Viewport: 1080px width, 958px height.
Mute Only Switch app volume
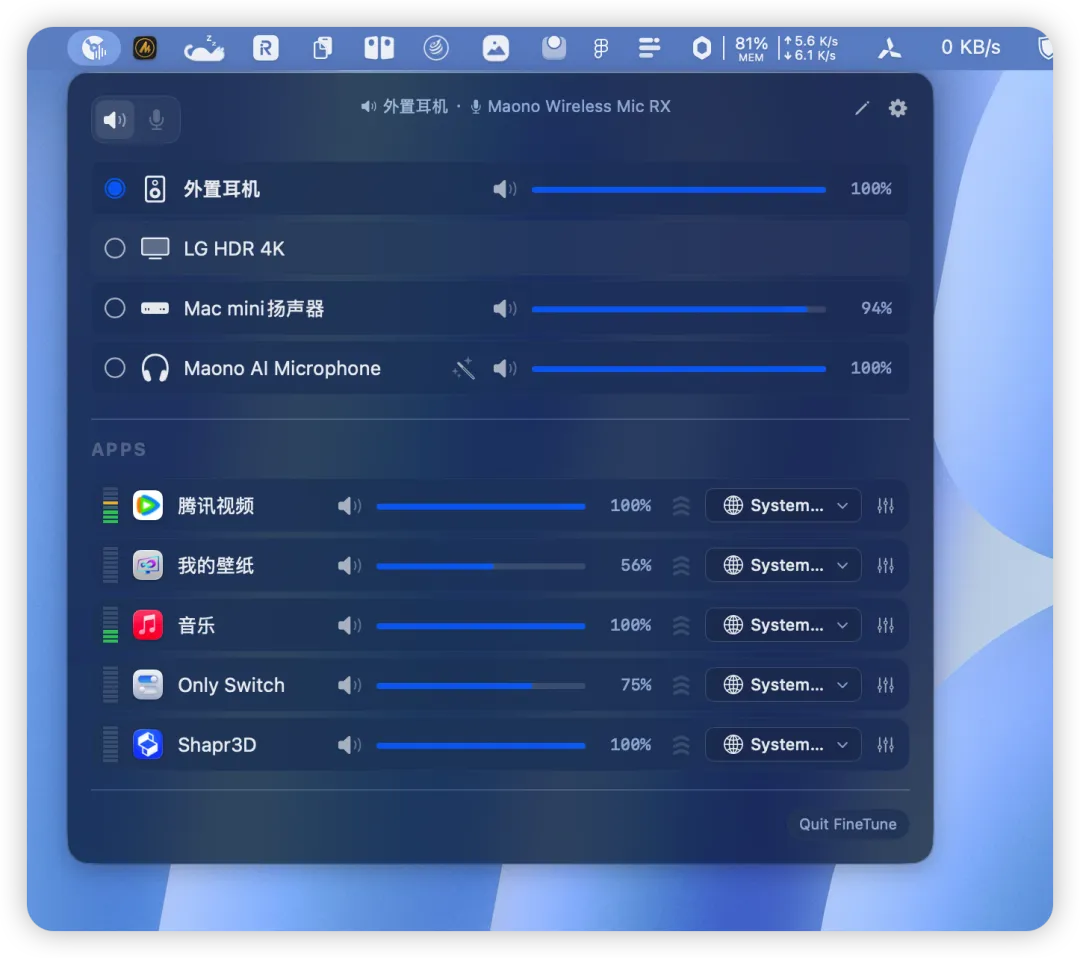tap(349, 685)
